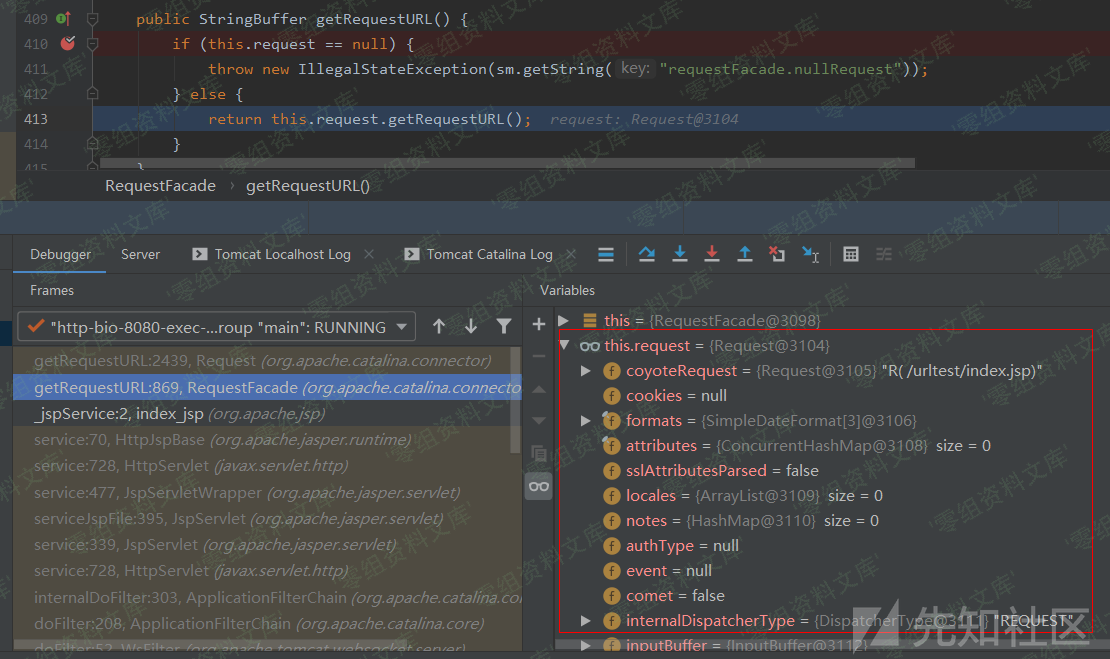Viewport: 1110px width, 659px height.
Task: Click the red Force Step Into icon
Action: pyautogui.click(x=712, y=254)
